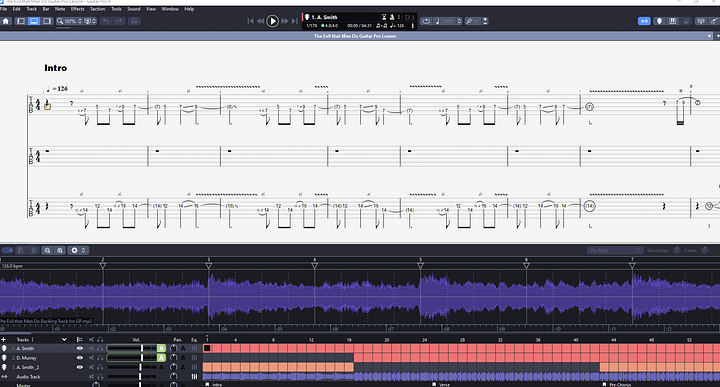
Task: Open the Section menu
Action: click(97, 9)
